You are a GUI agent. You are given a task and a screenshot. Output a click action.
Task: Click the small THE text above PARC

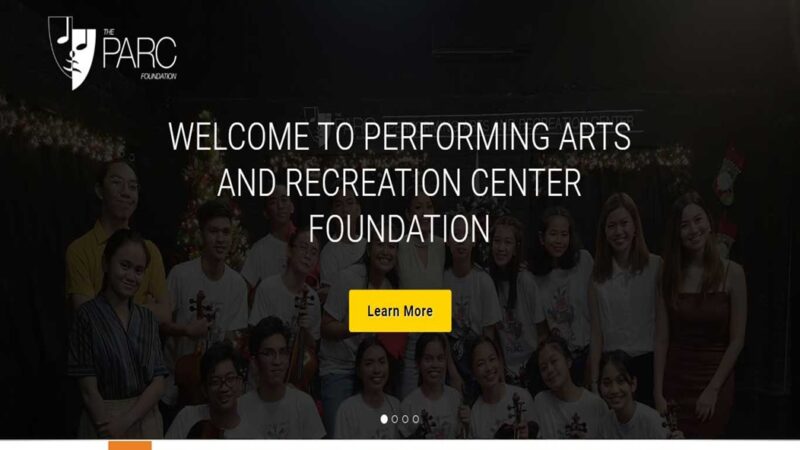pos(109,32)
